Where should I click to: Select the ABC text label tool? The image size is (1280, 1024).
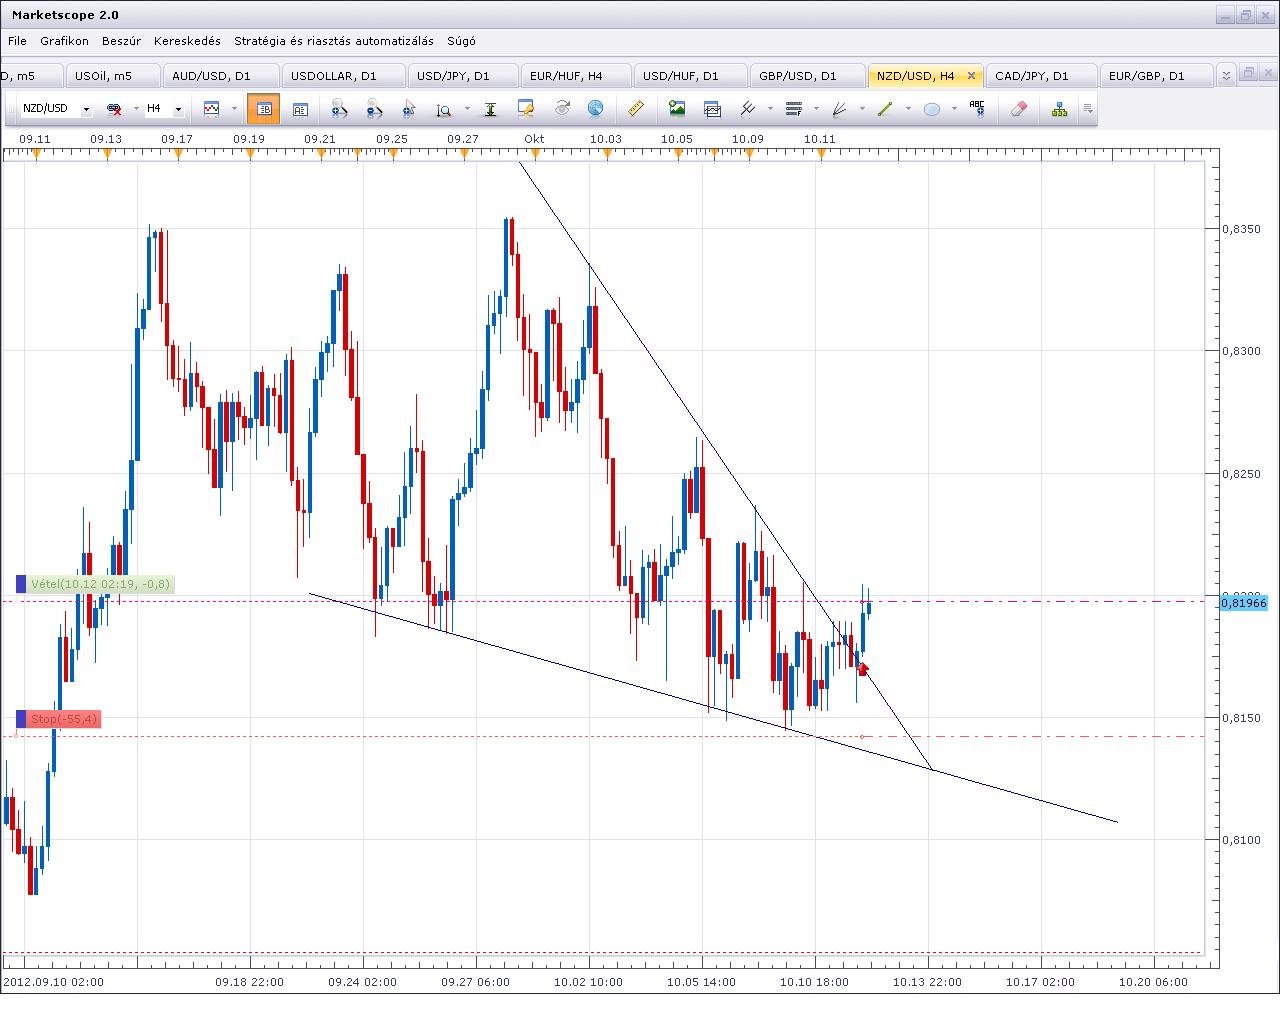click(x=977, y=108)
